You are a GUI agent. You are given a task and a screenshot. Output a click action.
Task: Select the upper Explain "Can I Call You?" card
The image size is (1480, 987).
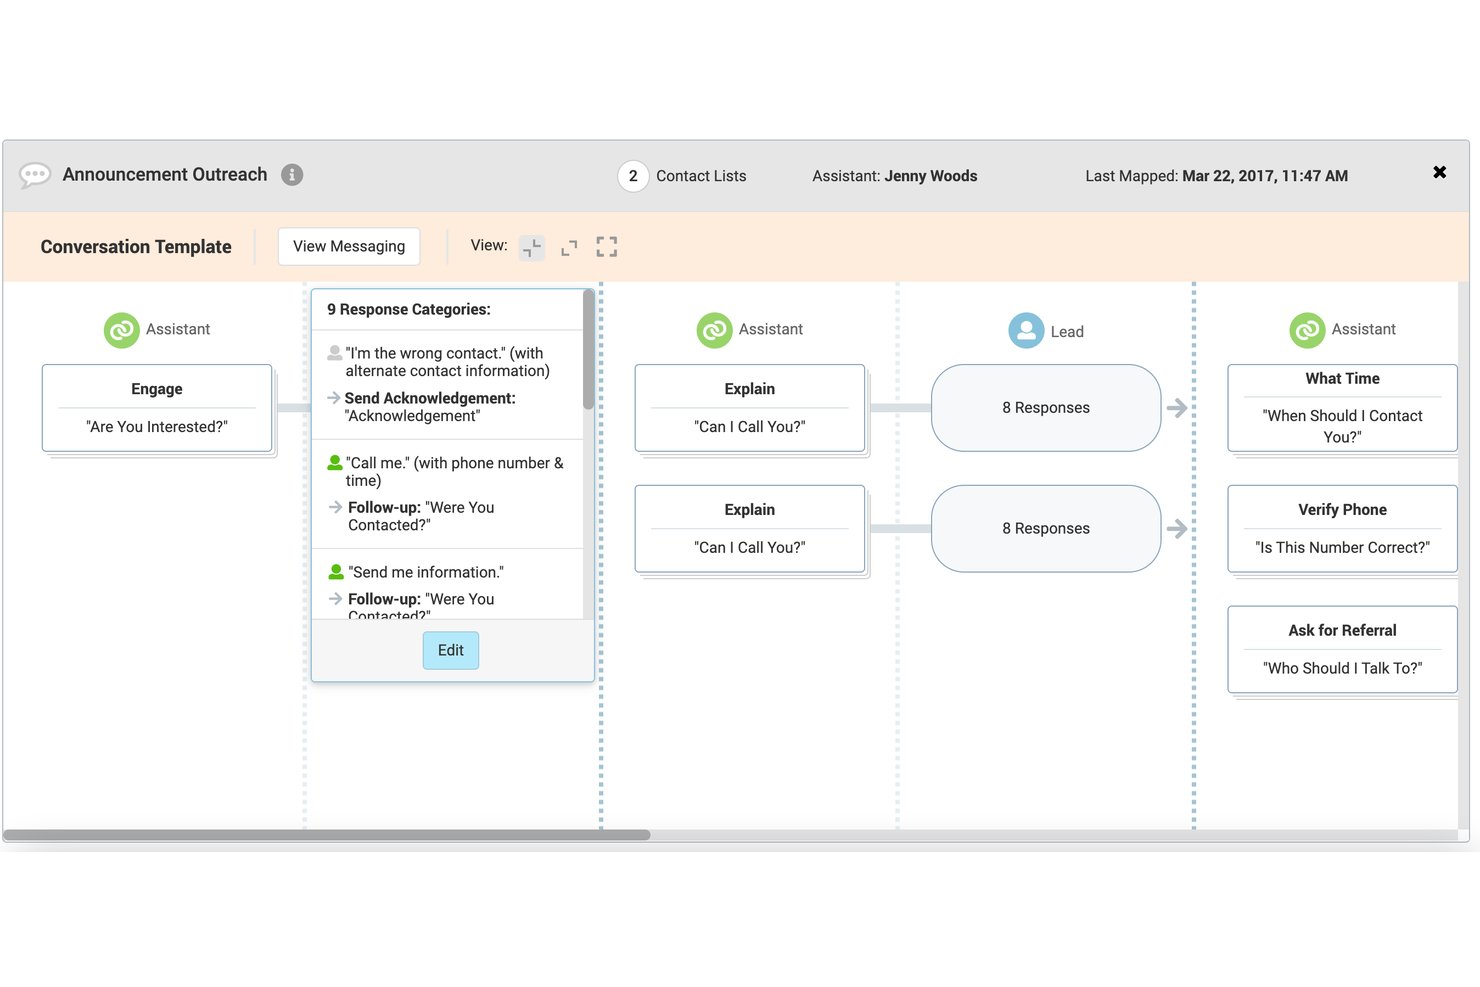[x=750, y=408]
